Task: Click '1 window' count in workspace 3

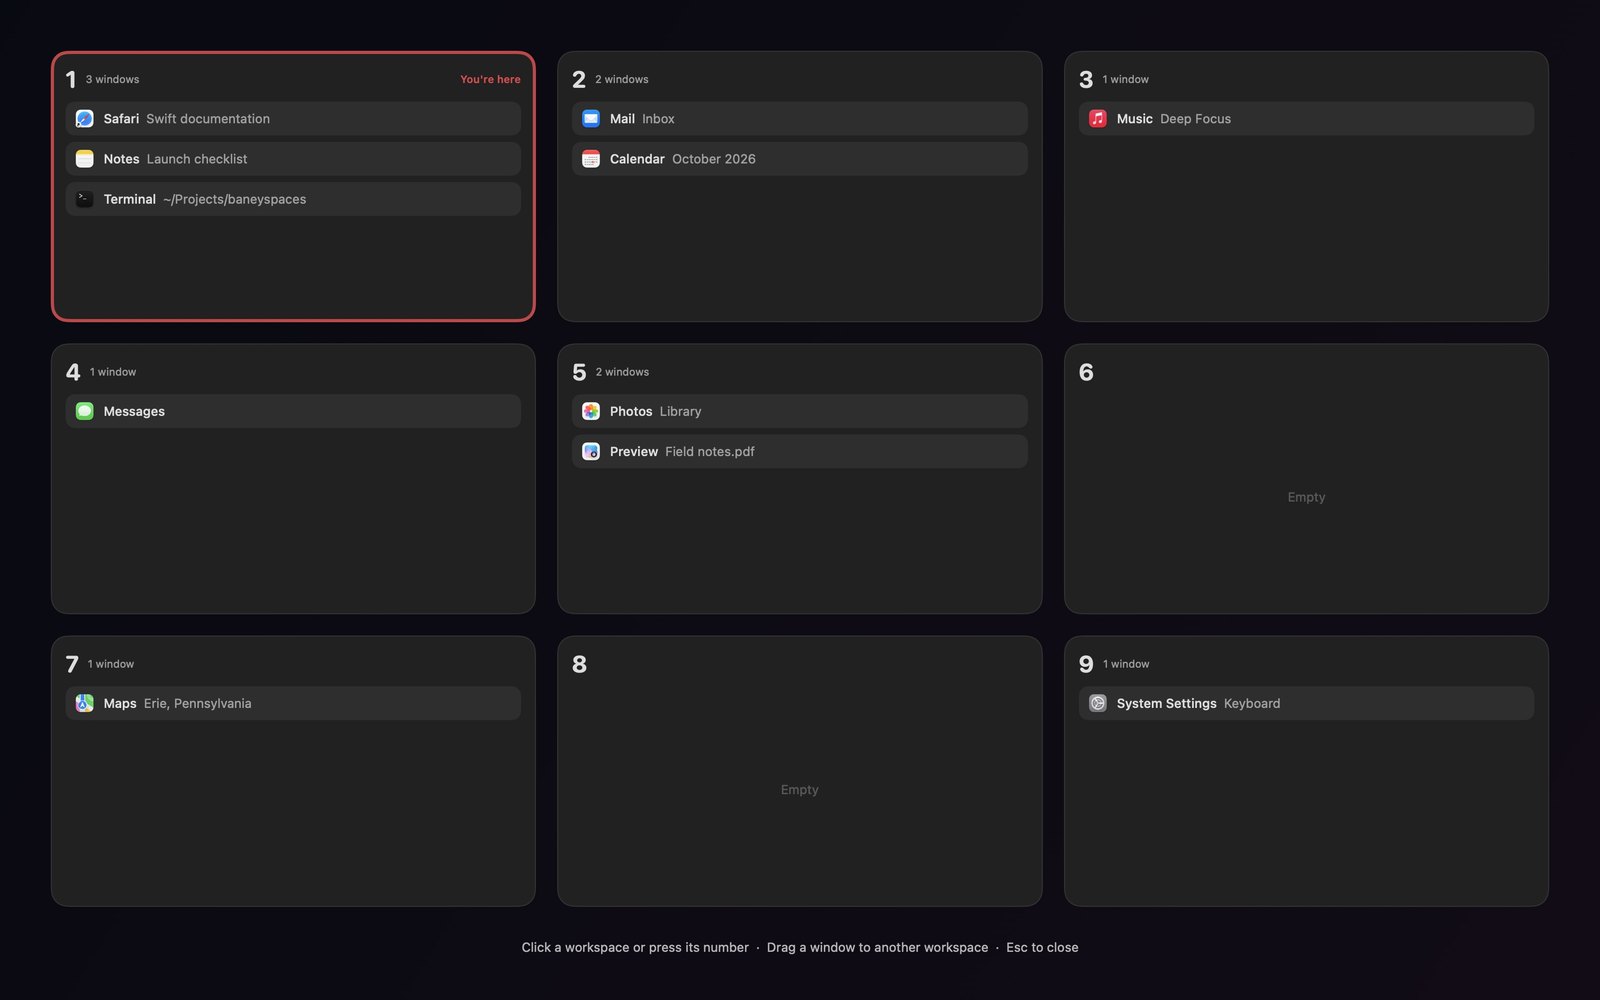Action: coord(1126,79)
